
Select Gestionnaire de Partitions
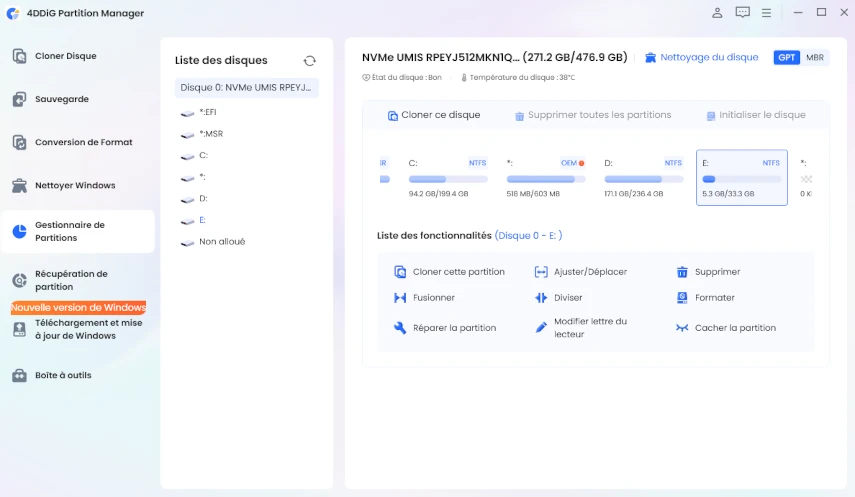click(x=78, y=231)
